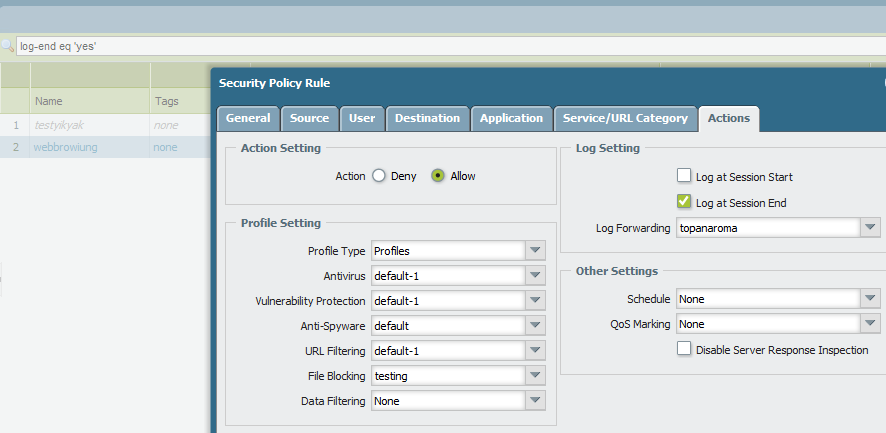The image size is (886, 433).
Task: Open the Log Forwarding dropdown
Action: coord(870,228)
